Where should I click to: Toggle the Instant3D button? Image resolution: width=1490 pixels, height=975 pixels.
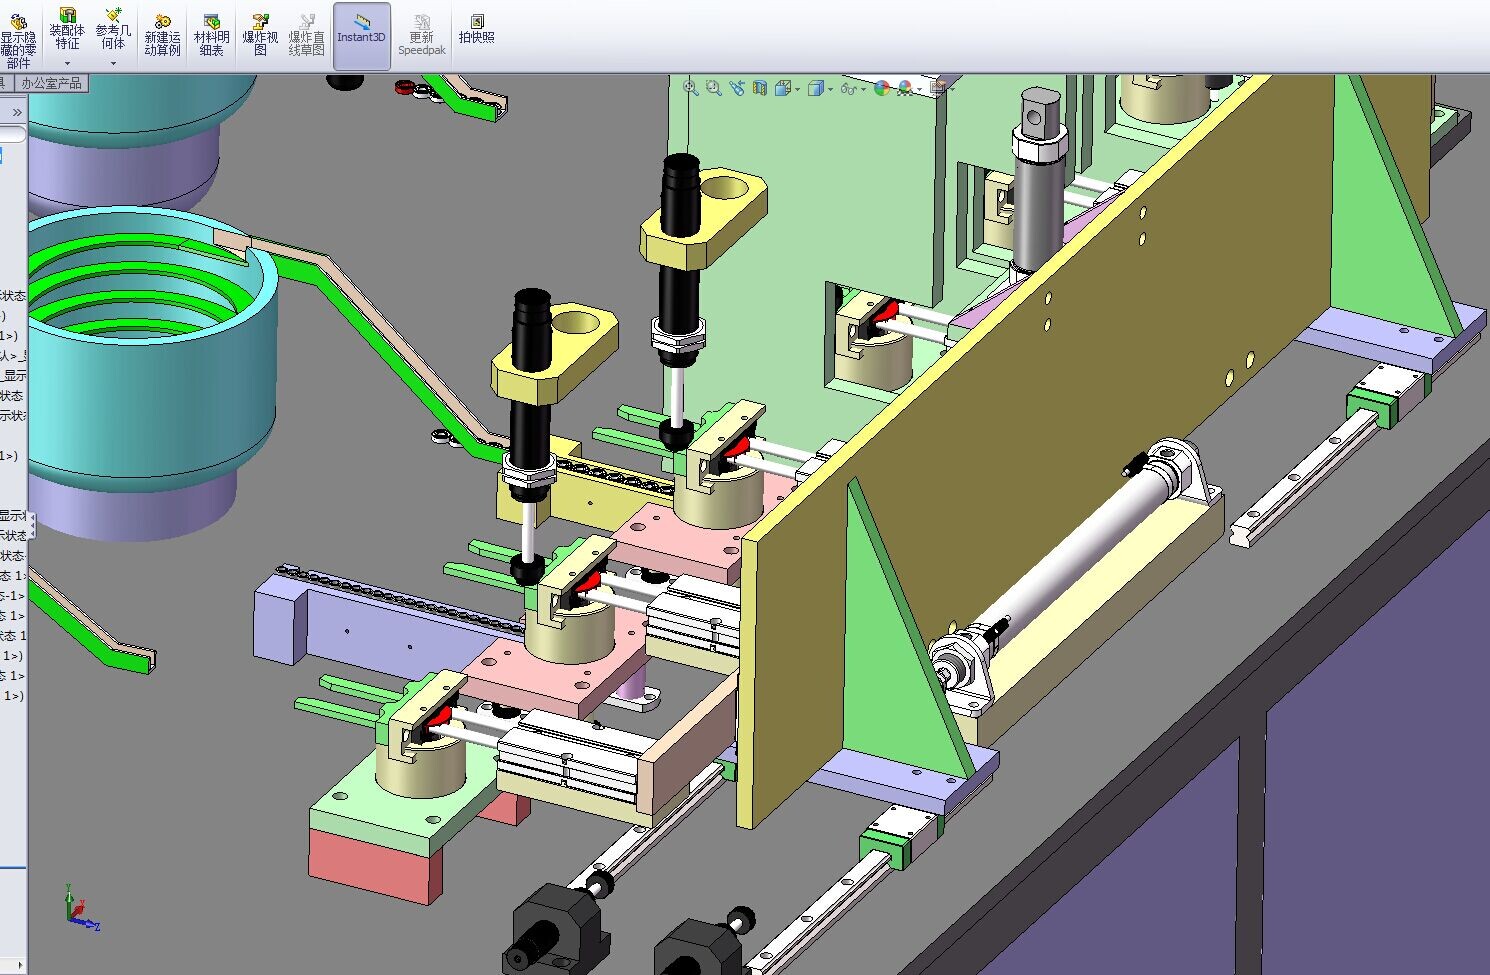pos(361,35)
